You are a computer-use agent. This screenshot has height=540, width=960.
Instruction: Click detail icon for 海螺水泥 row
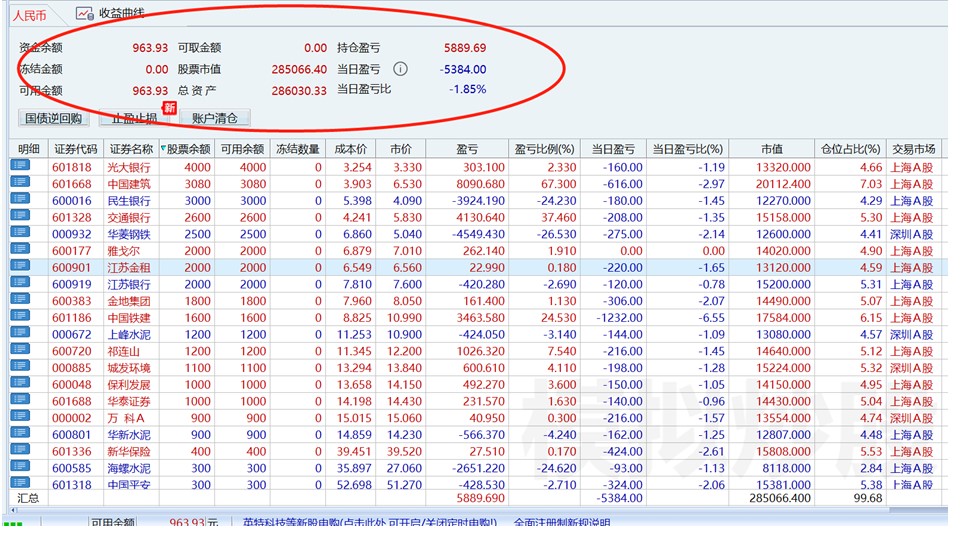tap(20, 468)
